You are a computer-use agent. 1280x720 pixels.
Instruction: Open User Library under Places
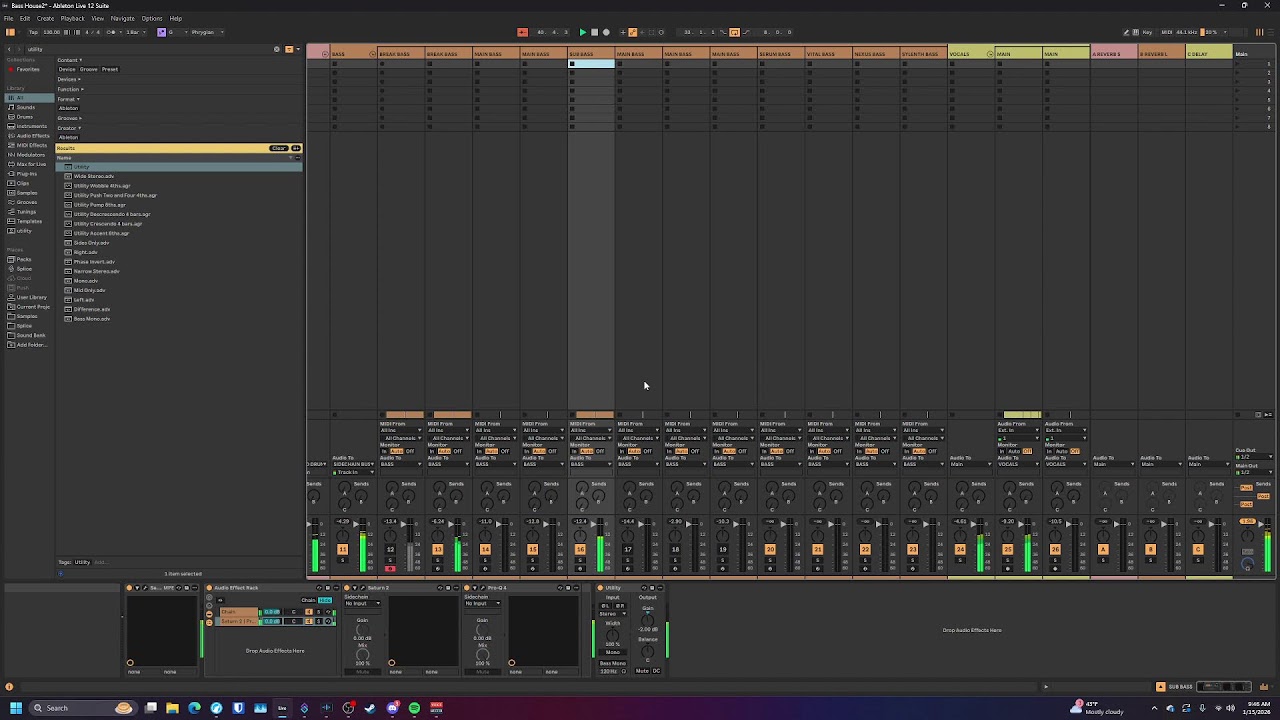[x=31, y=297]
